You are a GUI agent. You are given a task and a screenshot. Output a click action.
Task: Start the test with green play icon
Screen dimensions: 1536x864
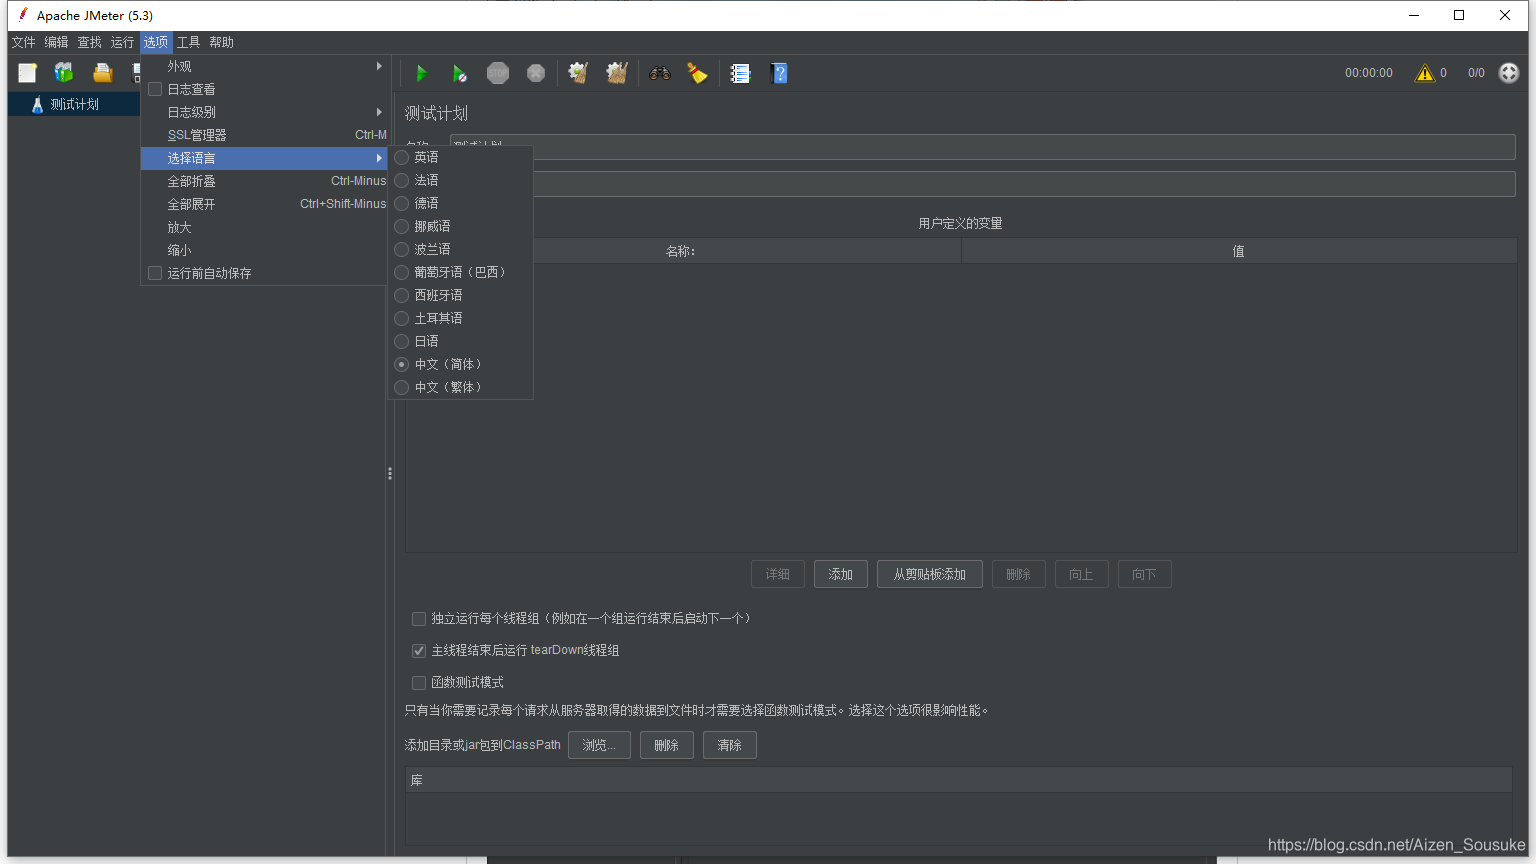coord(421,73)
